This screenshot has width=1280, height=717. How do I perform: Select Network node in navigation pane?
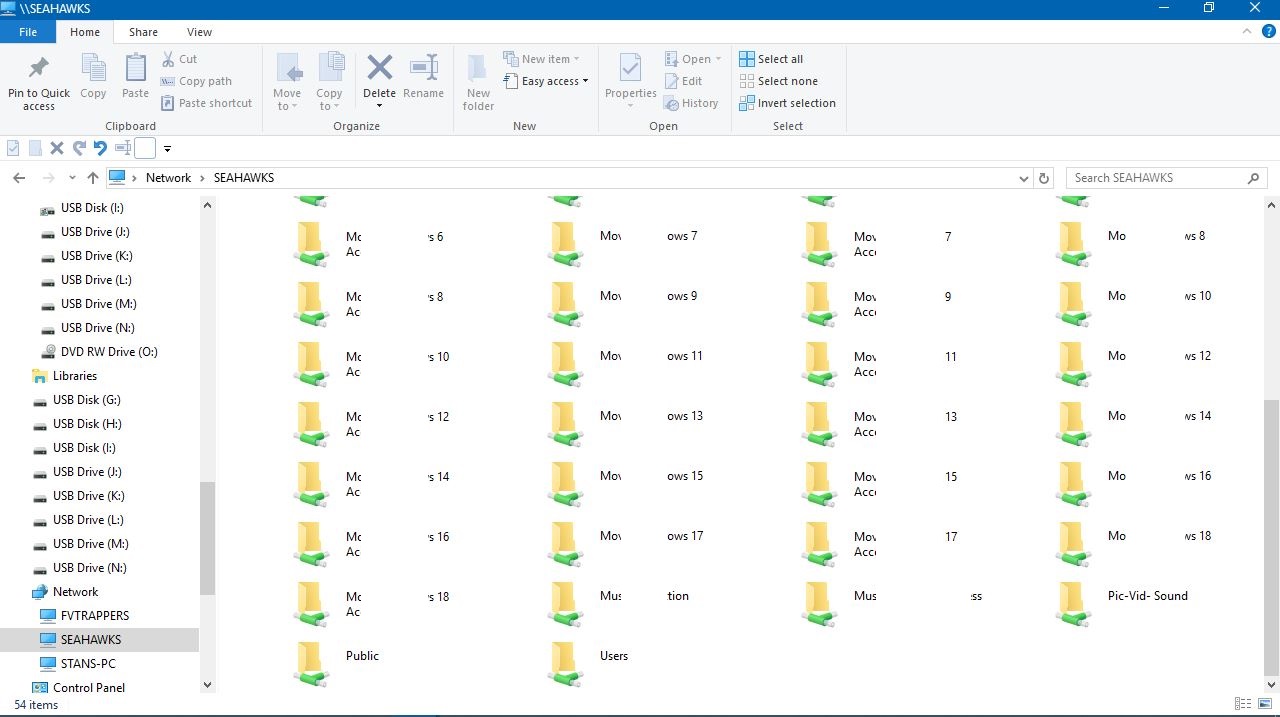tap(65, 592)
